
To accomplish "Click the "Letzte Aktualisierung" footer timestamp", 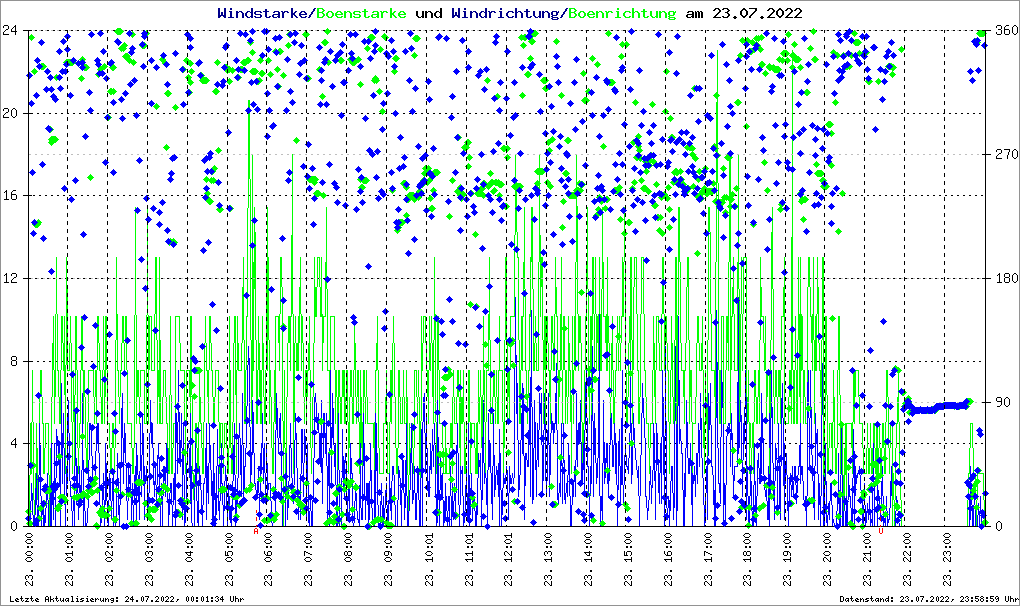I will tap(127, 599).
